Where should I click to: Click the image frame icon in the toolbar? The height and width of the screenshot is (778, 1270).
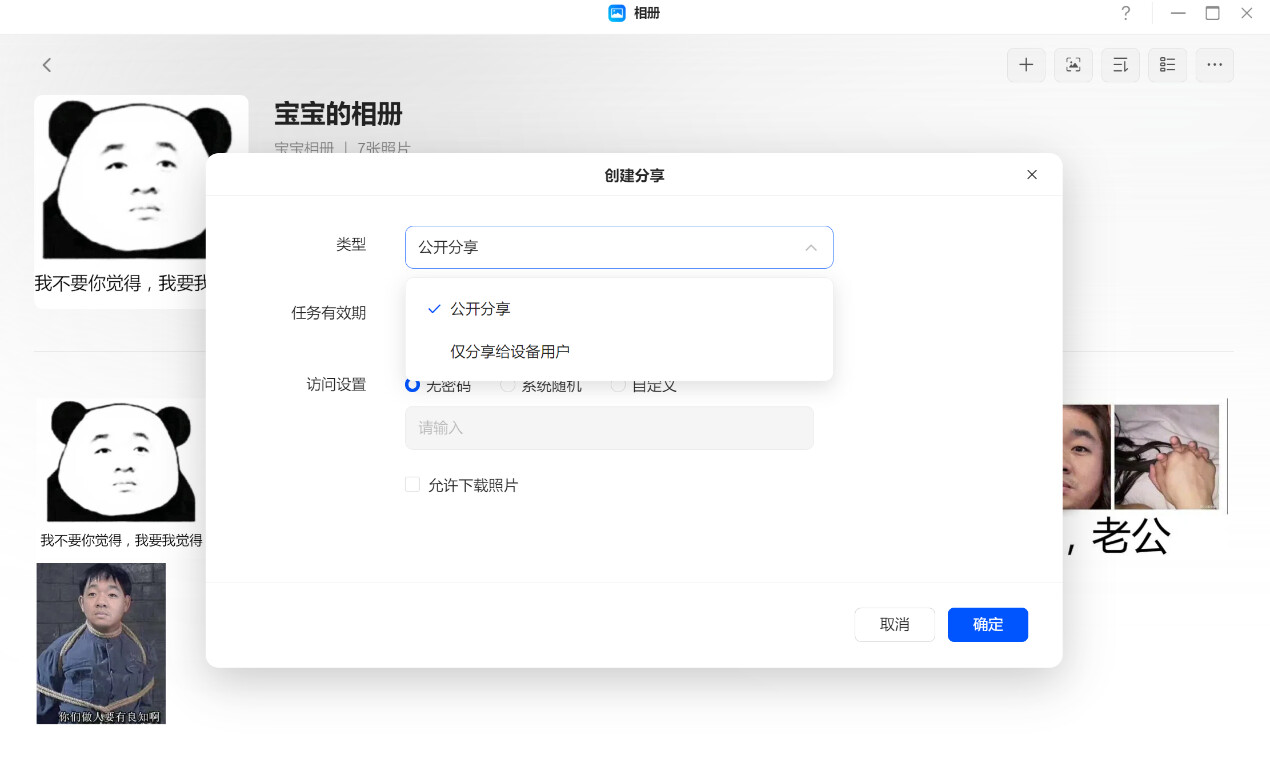1073,65
